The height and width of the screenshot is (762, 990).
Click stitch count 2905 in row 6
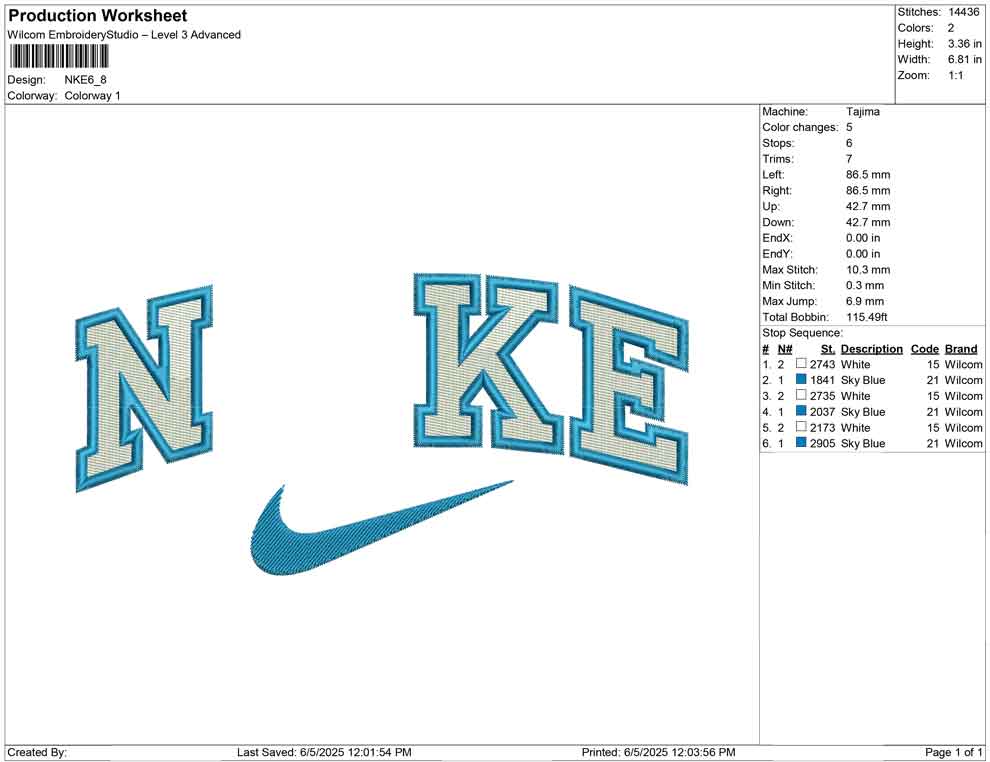[822, 443]
